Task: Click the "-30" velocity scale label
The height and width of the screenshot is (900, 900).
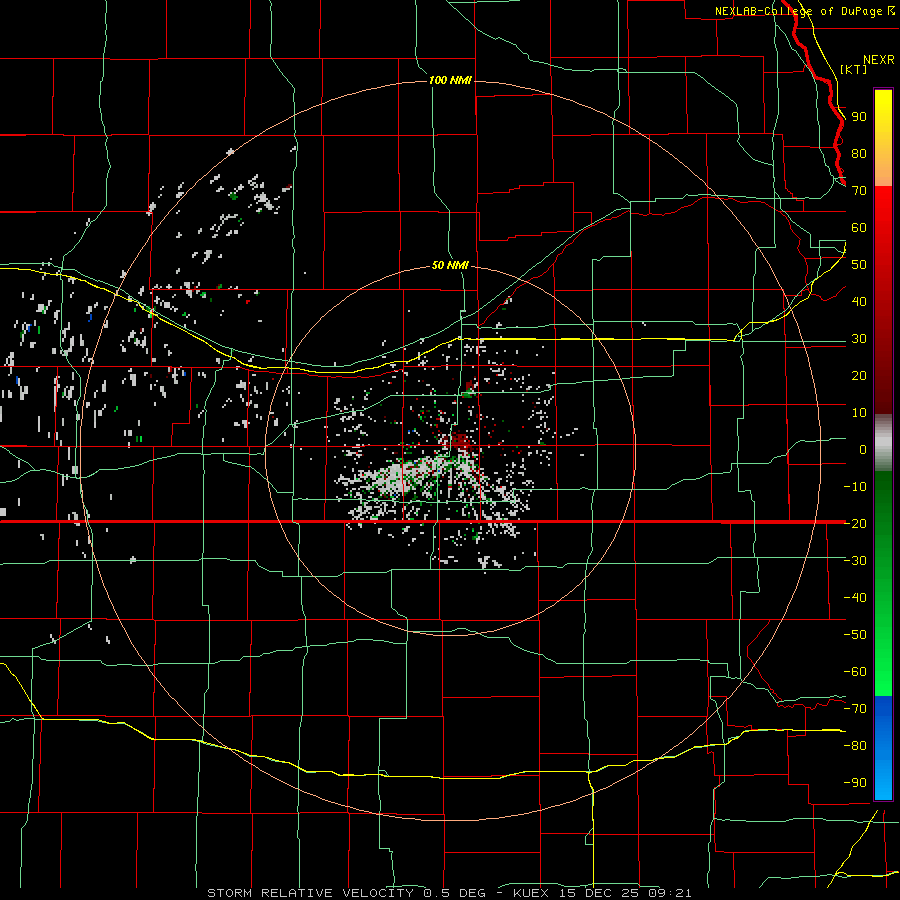Action: [x=855, y=561]
